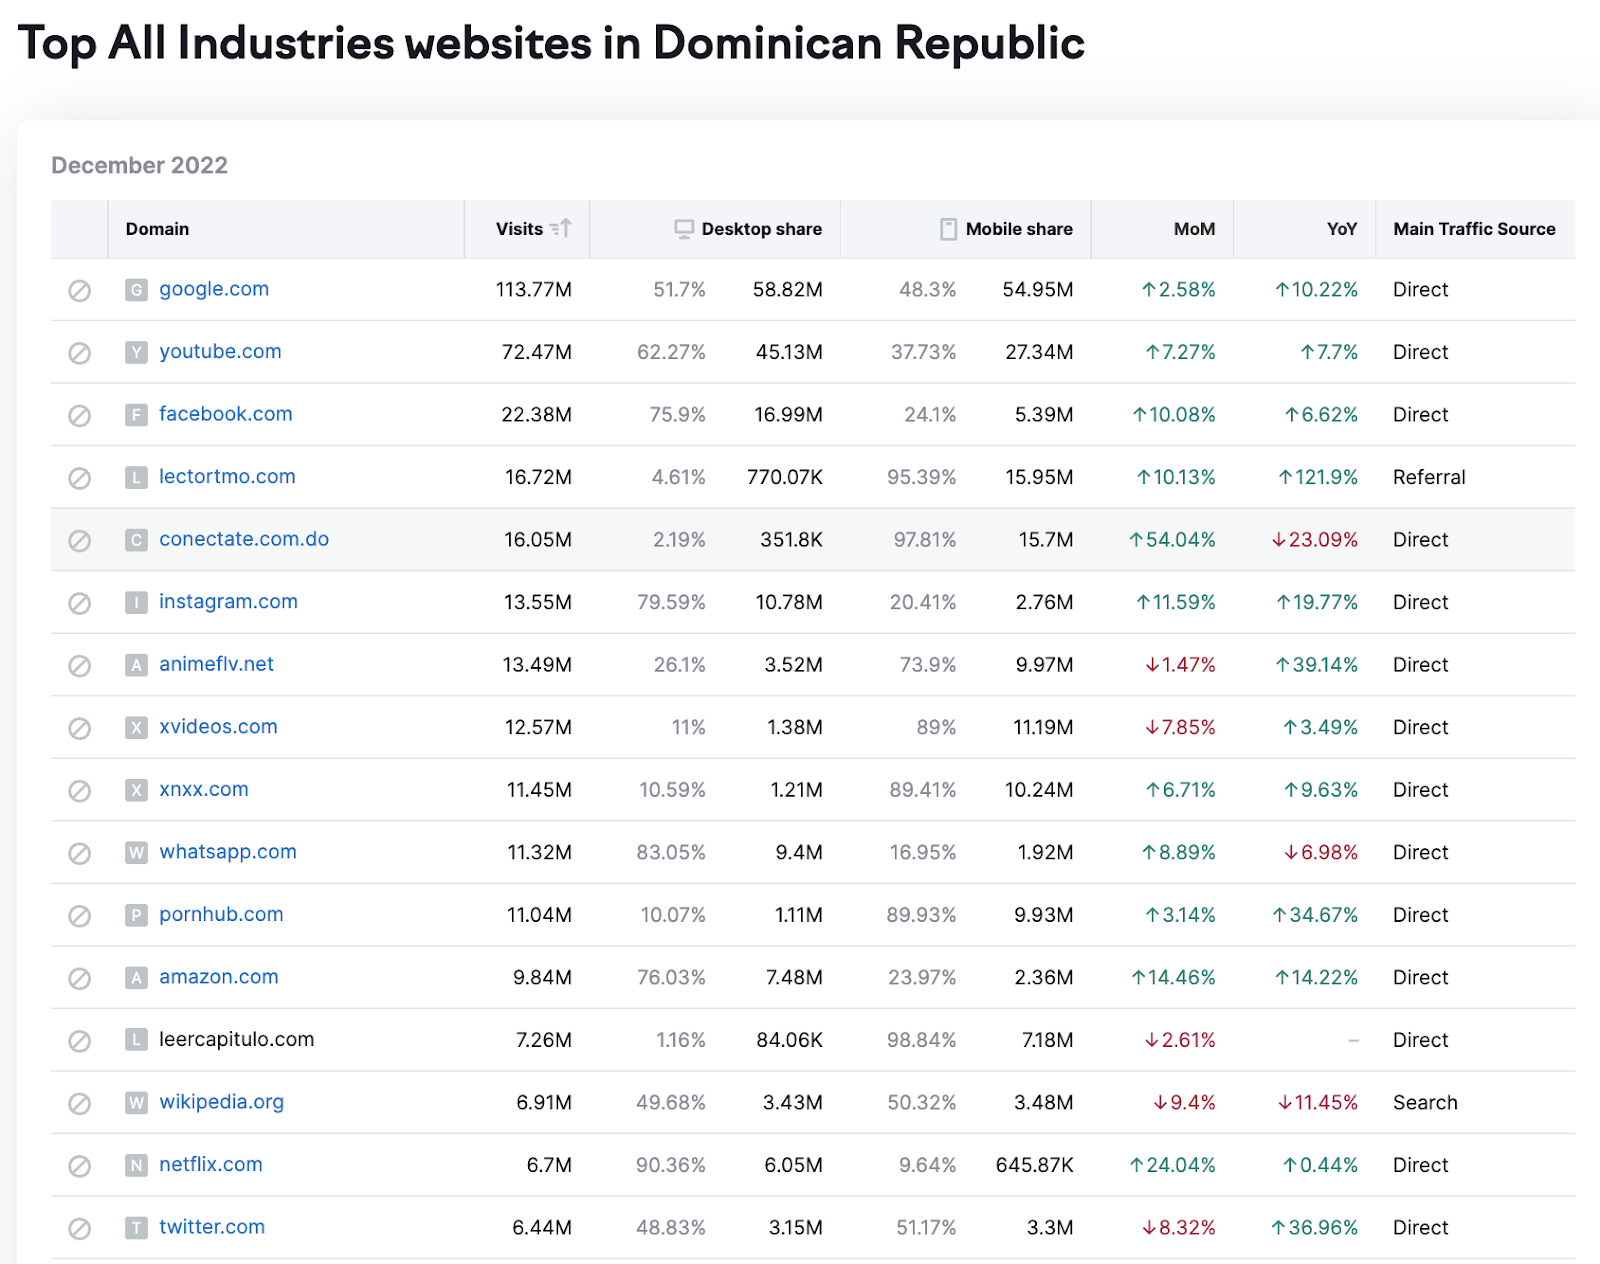This screenshot has height=1264, width=1600.
Task: Click lectortmo.com's Referral traffic source
Action: (x=1429, y=477)
